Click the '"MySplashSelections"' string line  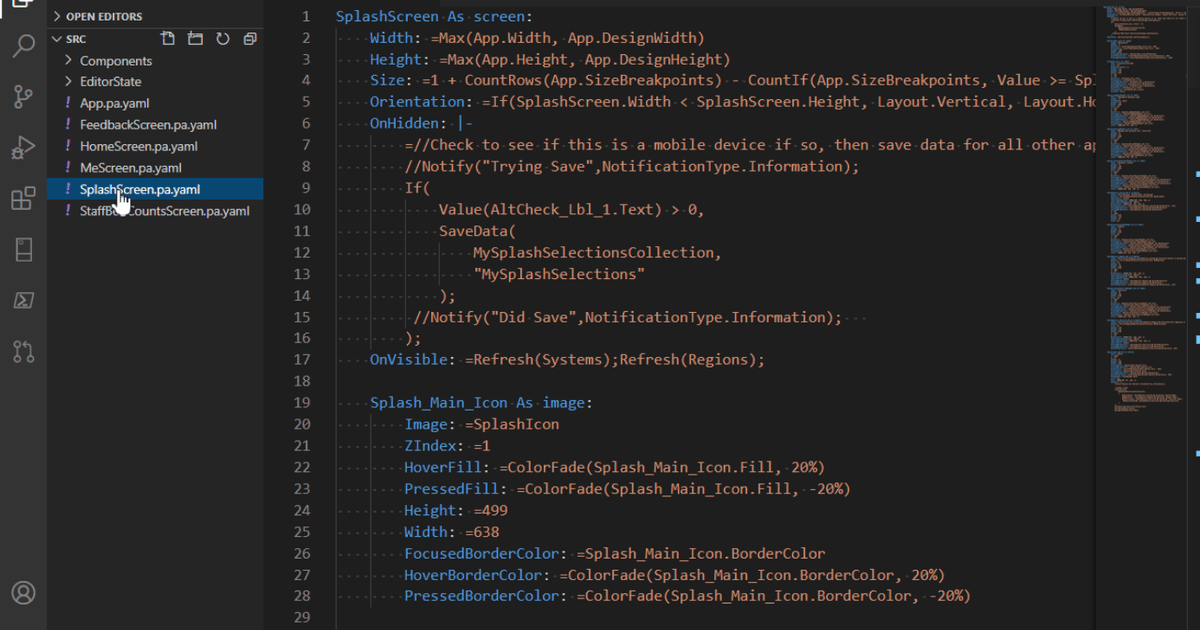[x=559, y=274]
